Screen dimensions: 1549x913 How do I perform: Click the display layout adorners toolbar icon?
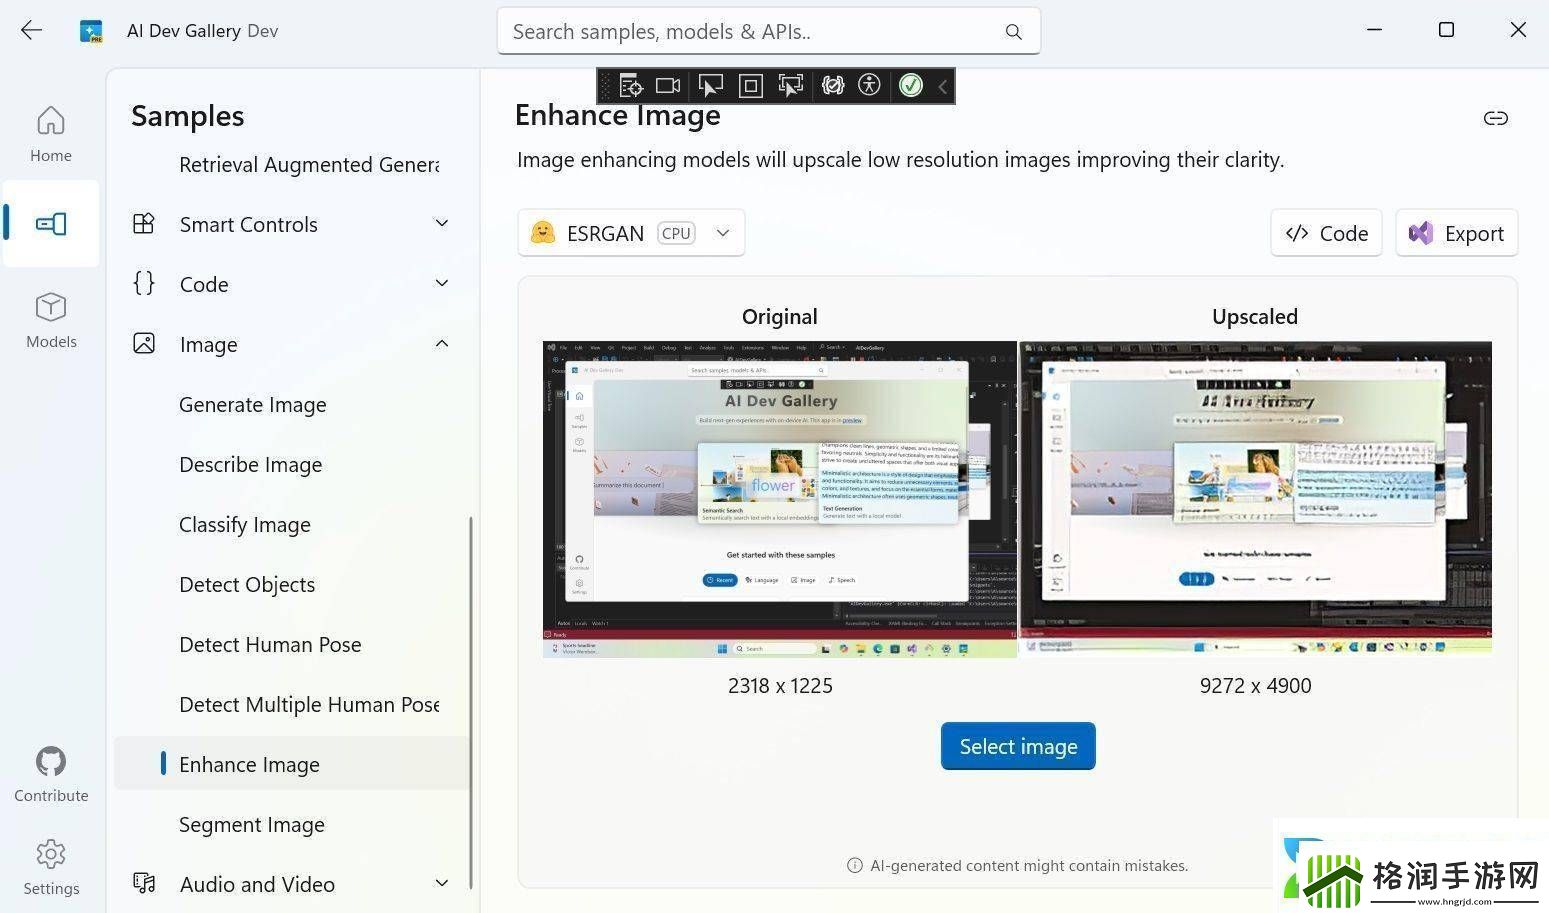point(750,85)
